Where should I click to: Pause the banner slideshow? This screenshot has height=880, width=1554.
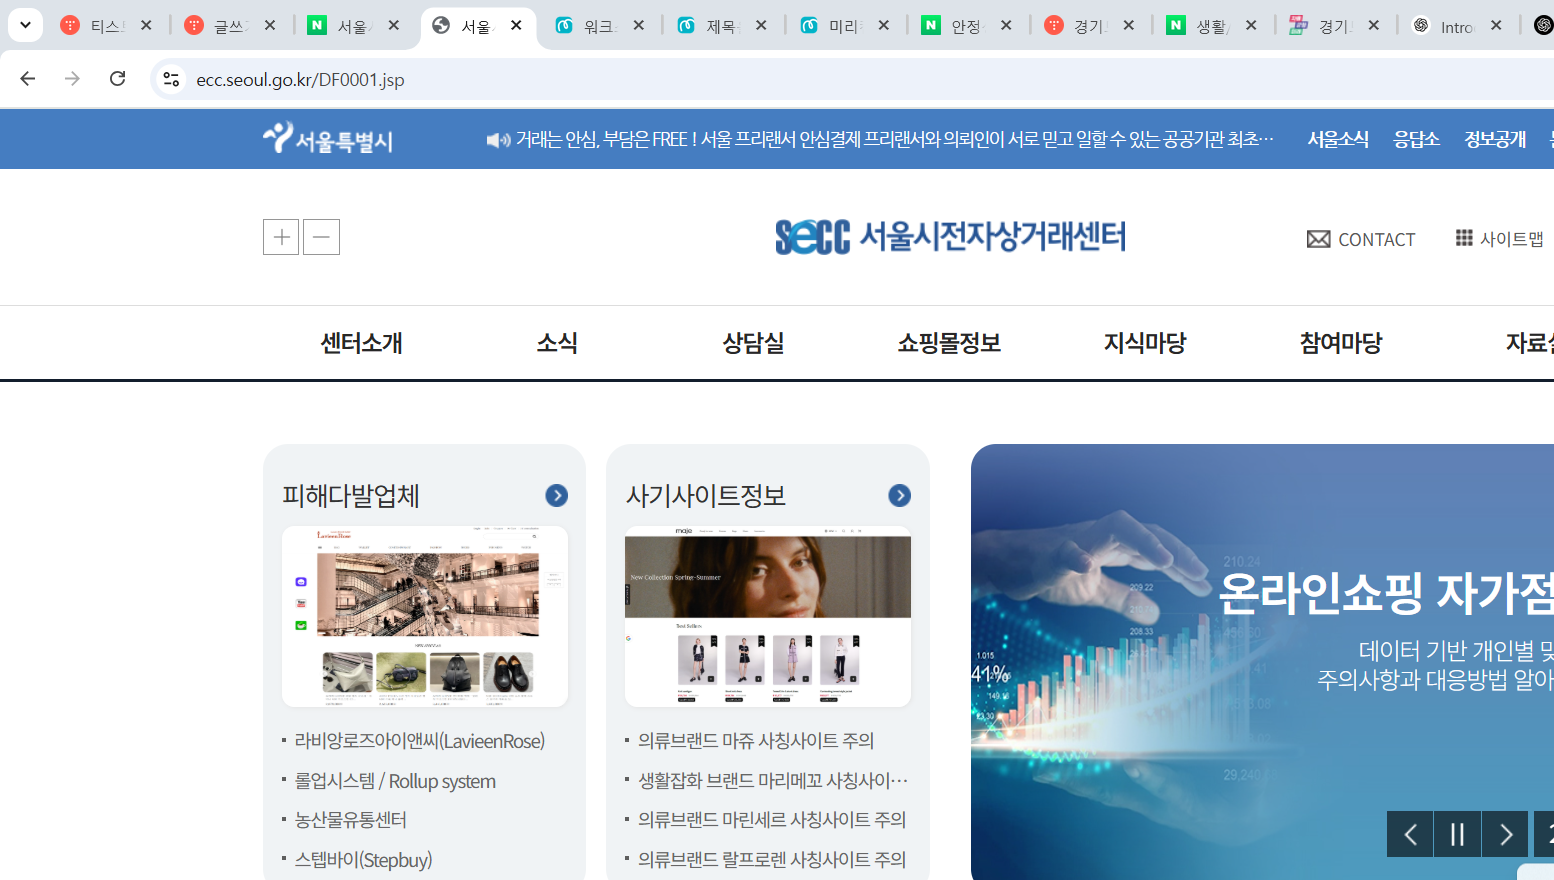click(1457, 833)
